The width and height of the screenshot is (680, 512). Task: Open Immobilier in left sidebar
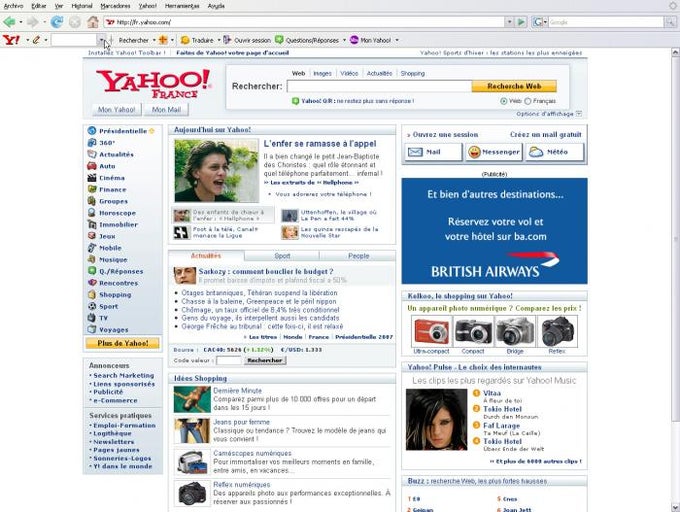(118, 225)
